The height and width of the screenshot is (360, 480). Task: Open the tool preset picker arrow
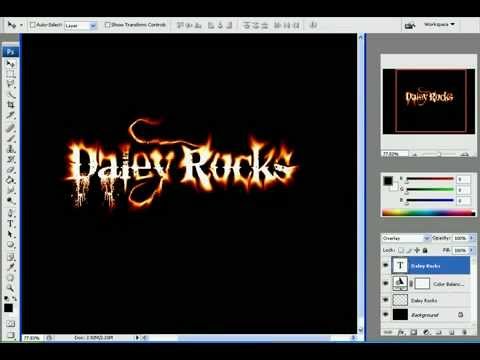[x=21, y=25]
